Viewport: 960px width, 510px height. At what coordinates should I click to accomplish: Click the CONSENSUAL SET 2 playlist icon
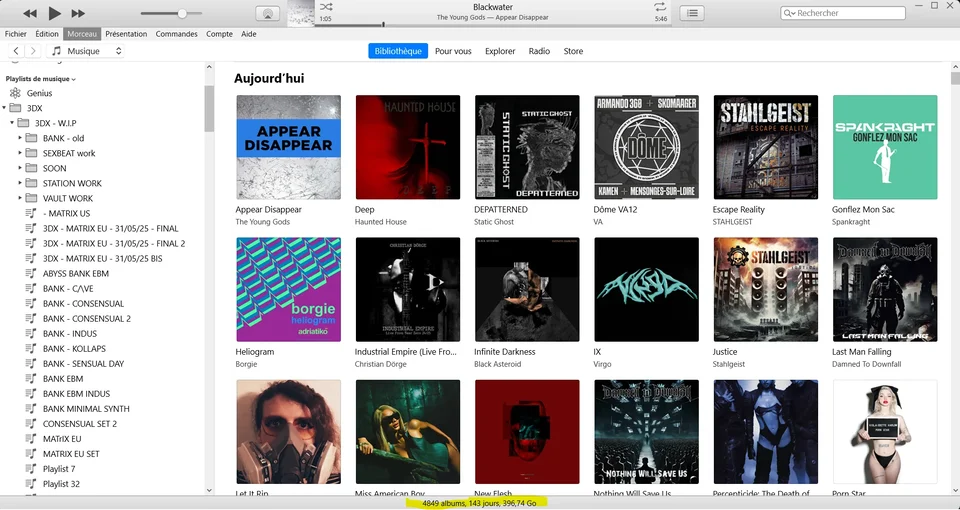(31, 423)
